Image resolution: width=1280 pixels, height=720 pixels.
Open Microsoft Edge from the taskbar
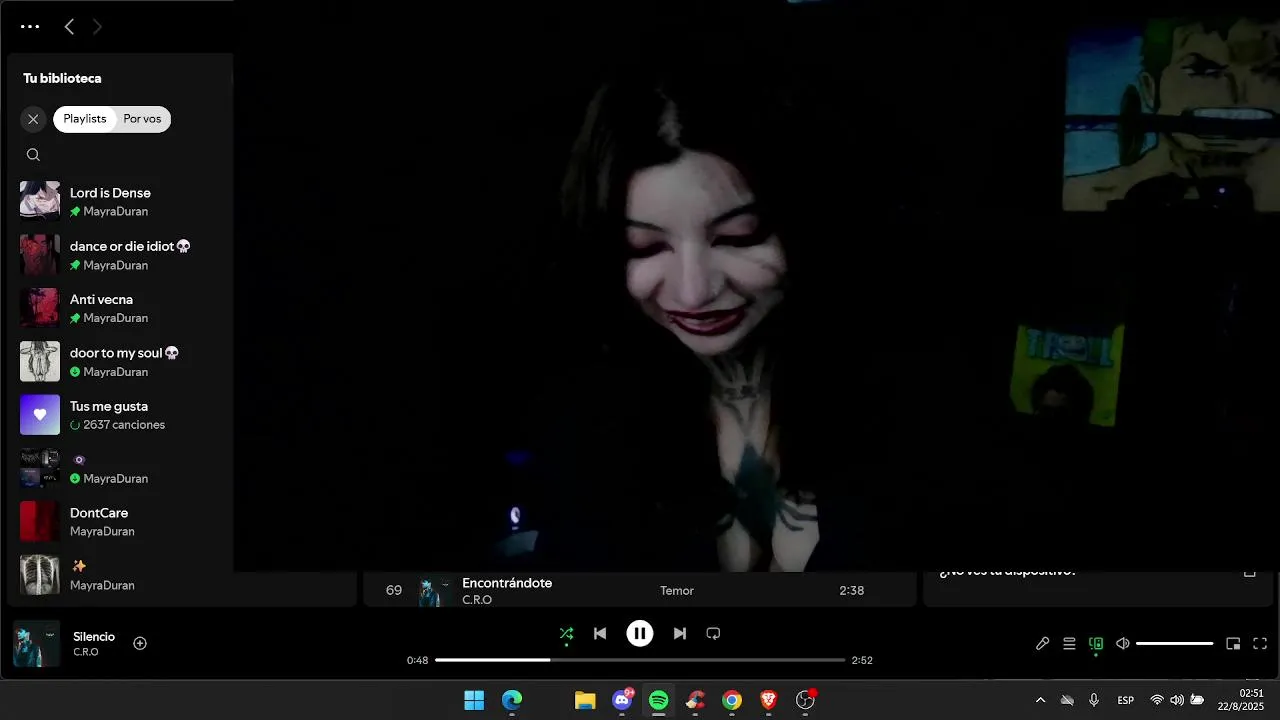click(x=511, y=700)
